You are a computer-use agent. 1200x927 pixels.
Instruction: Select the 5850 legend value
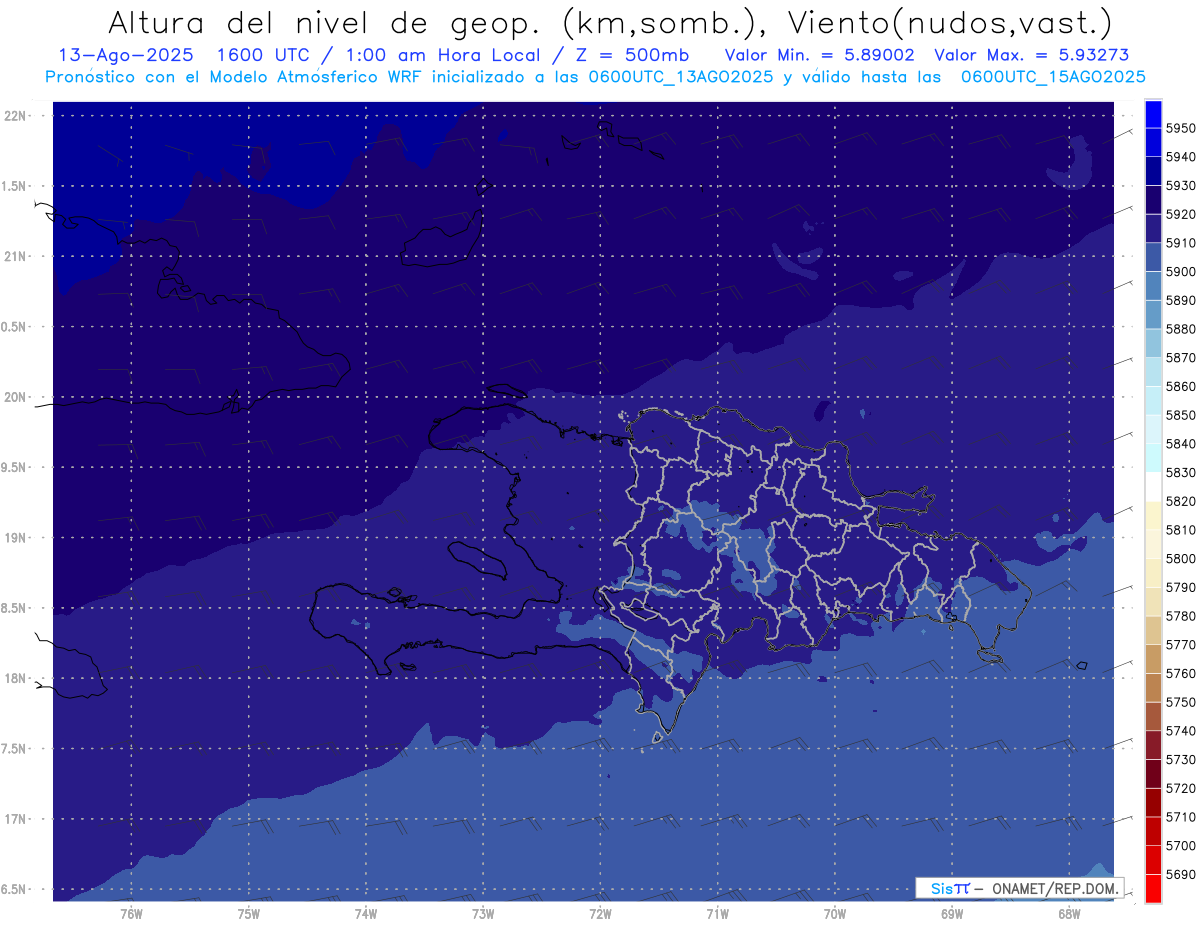pyautogui.click(x=1181, y=415)
